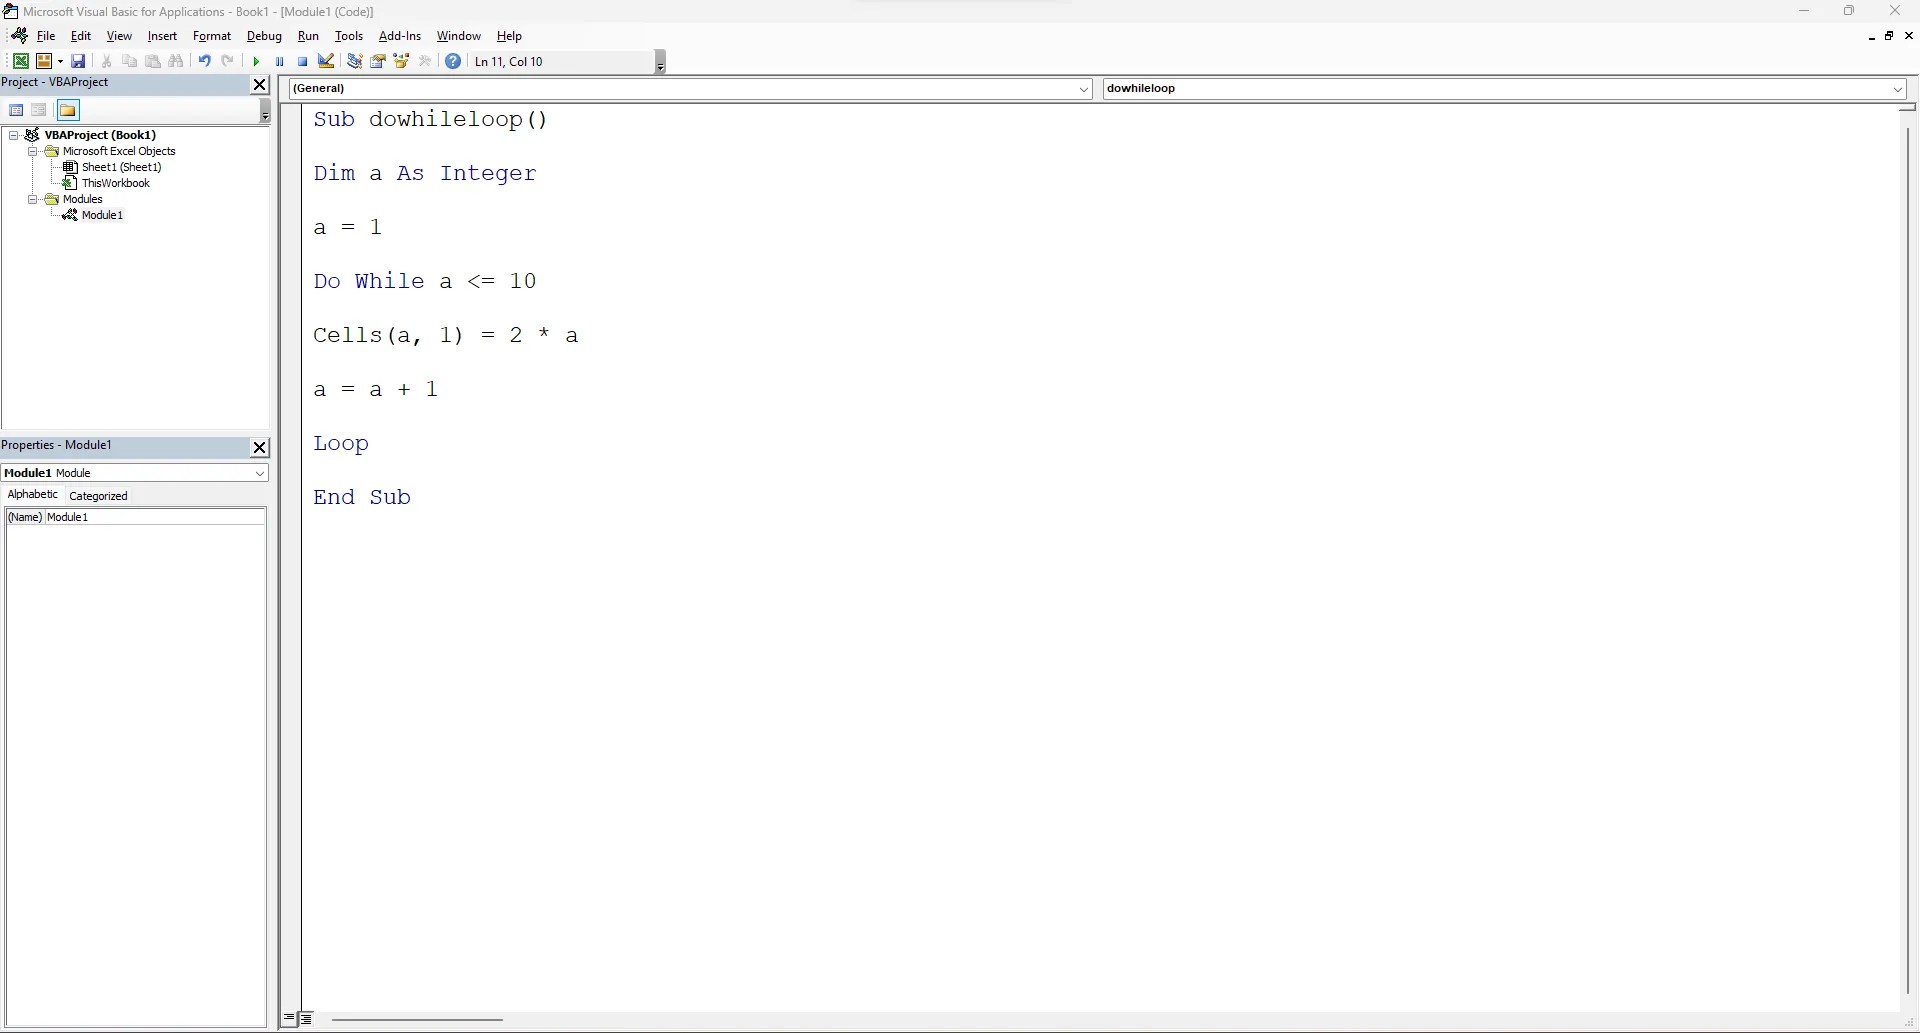Click View Microsoft Excel icon
The width and height of the screenshot is (1920, 1033).
click(x=20, y=61)
